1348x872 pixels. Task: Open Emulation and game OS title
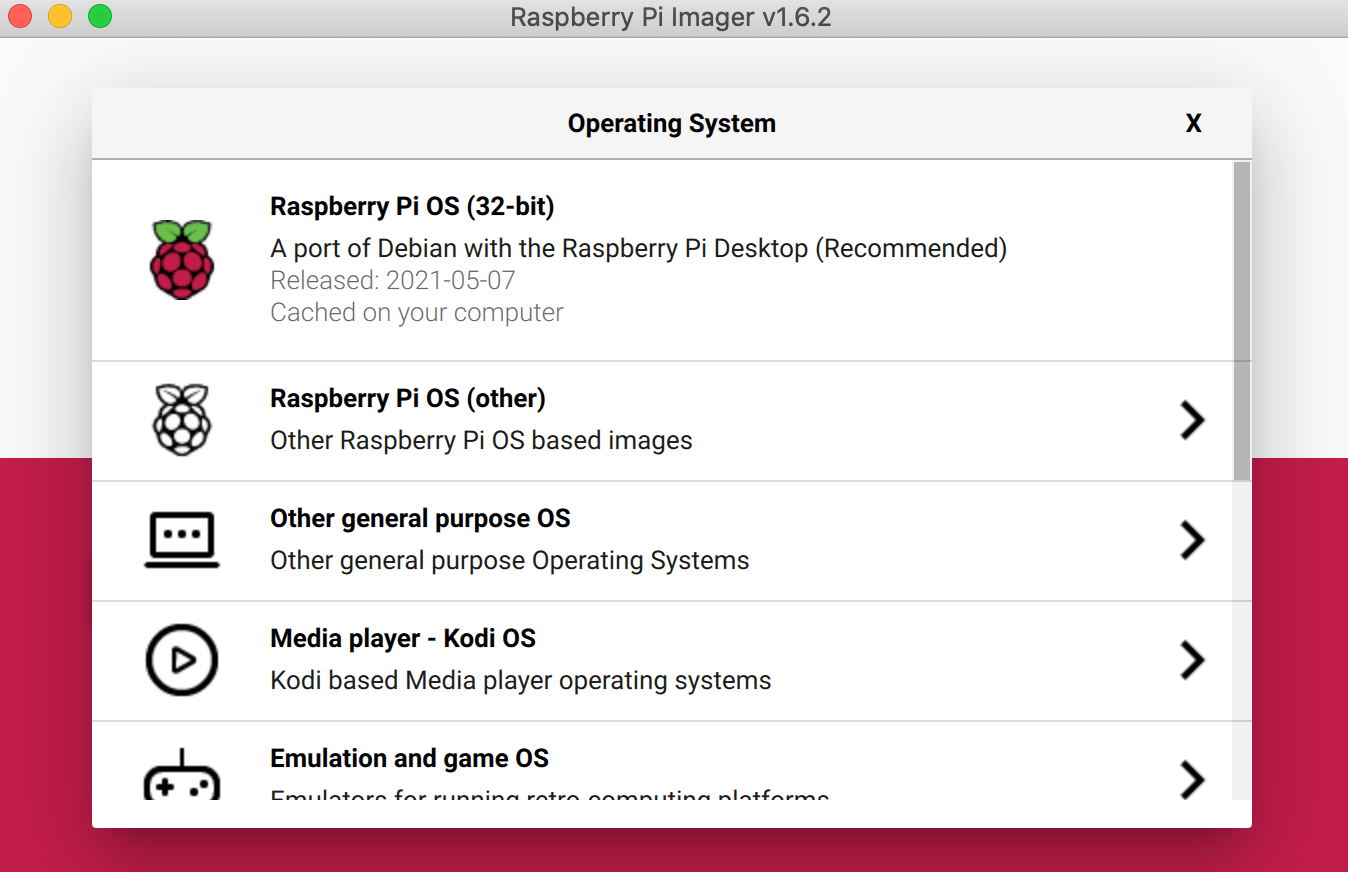point(409,758)
